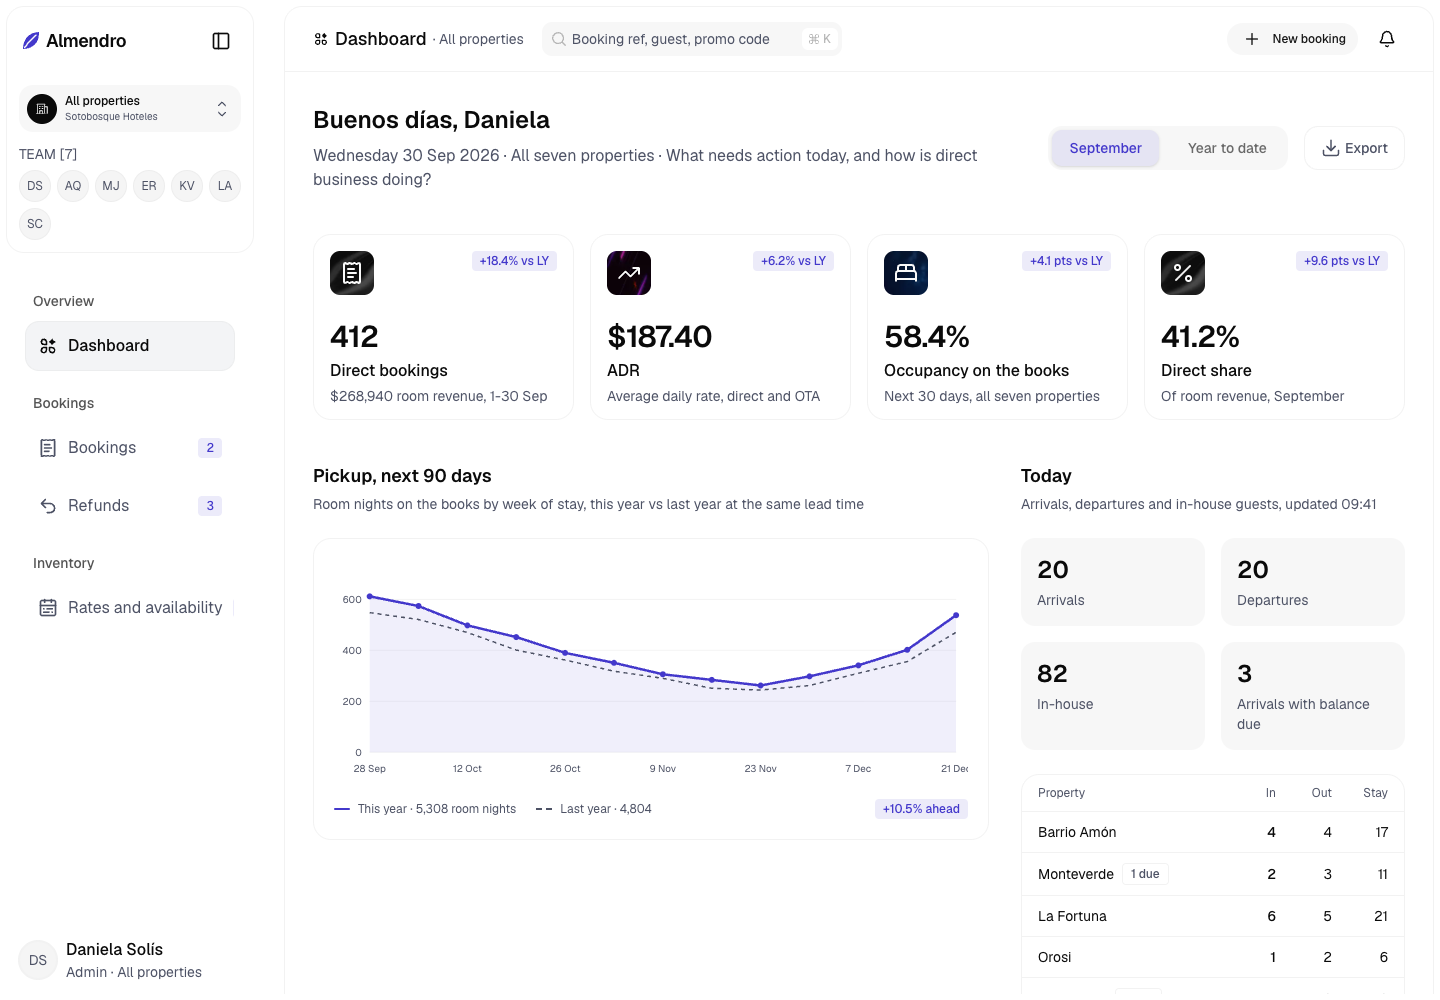
Task: Select team member DS avatar
Action: [x=35, y=186]
